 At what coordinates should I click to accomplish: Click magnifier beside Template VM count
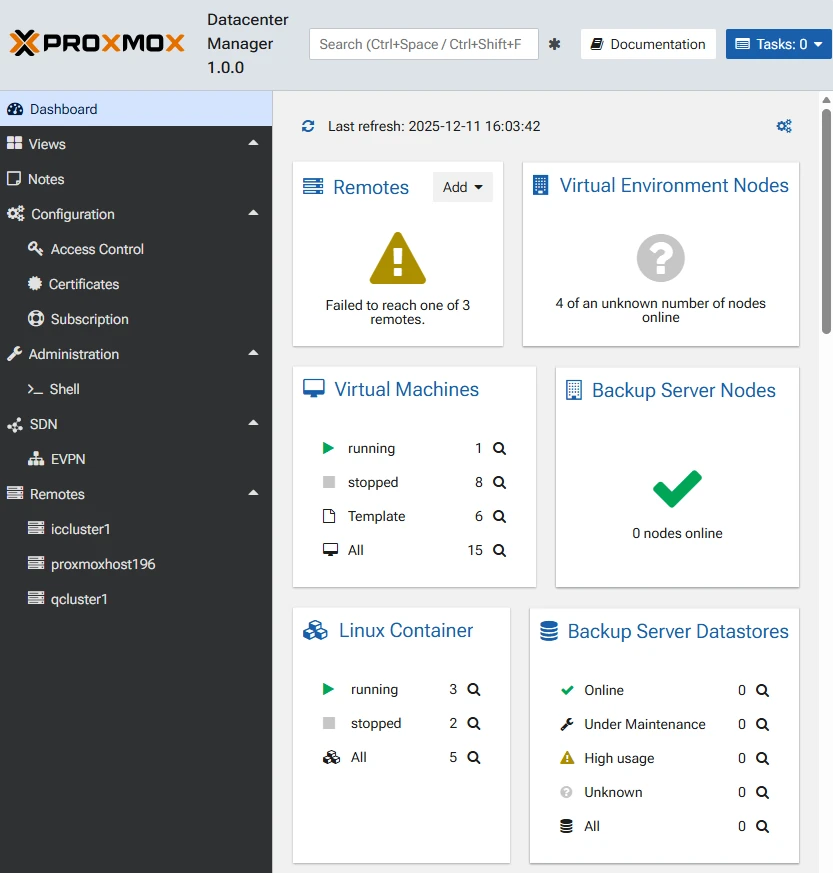click(499, 517)
